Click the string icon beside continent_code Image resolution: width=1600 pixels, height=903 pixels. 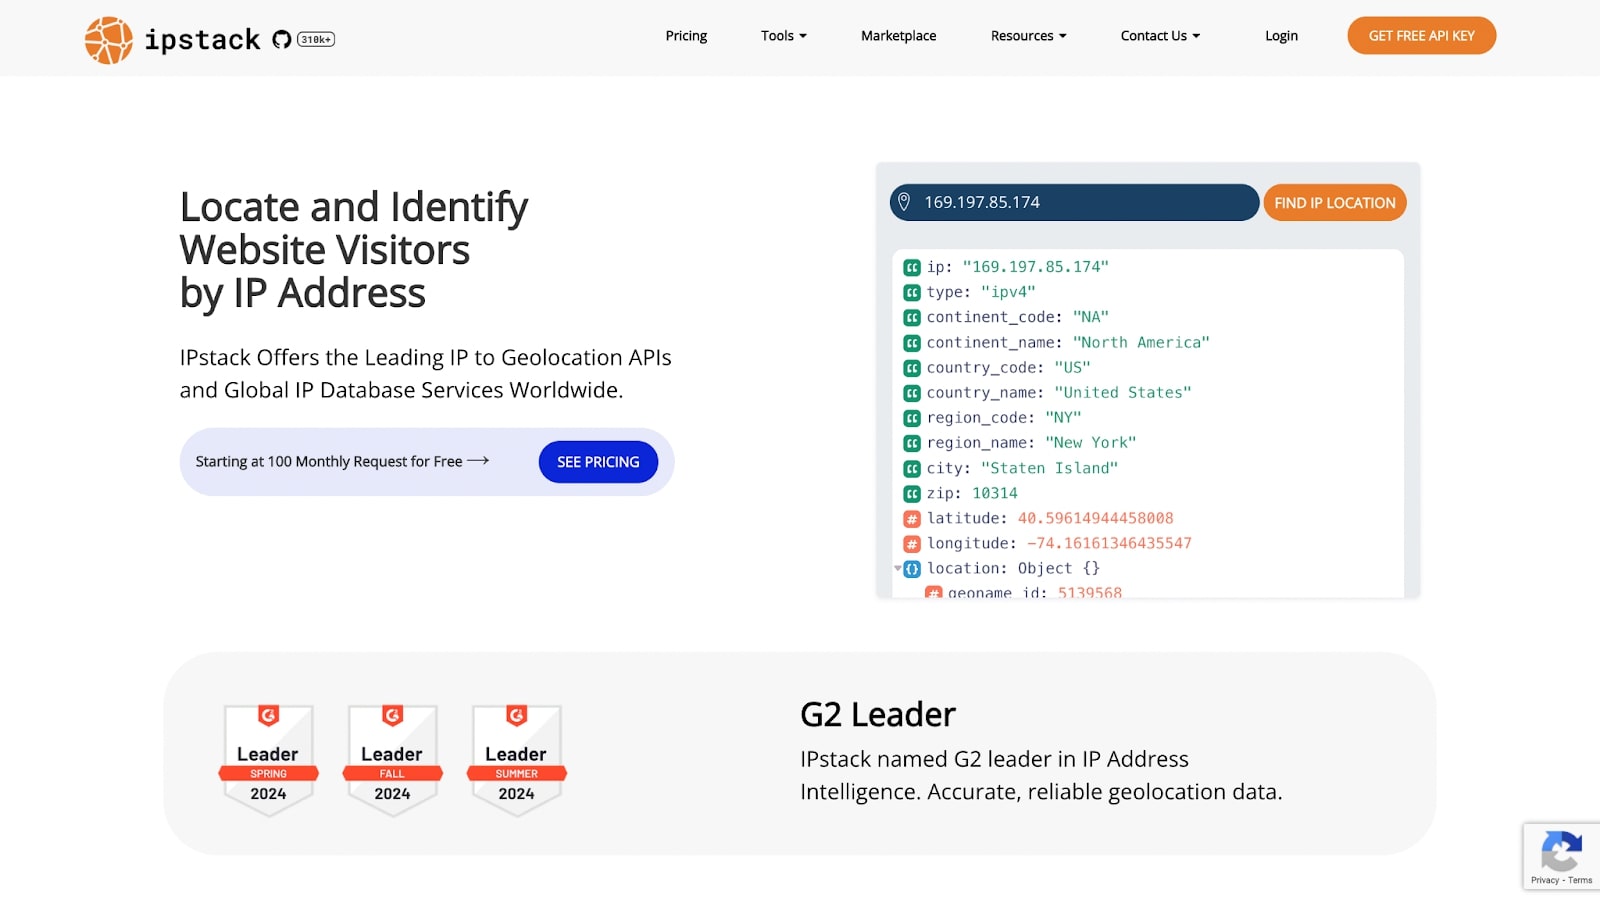[912, 317]
